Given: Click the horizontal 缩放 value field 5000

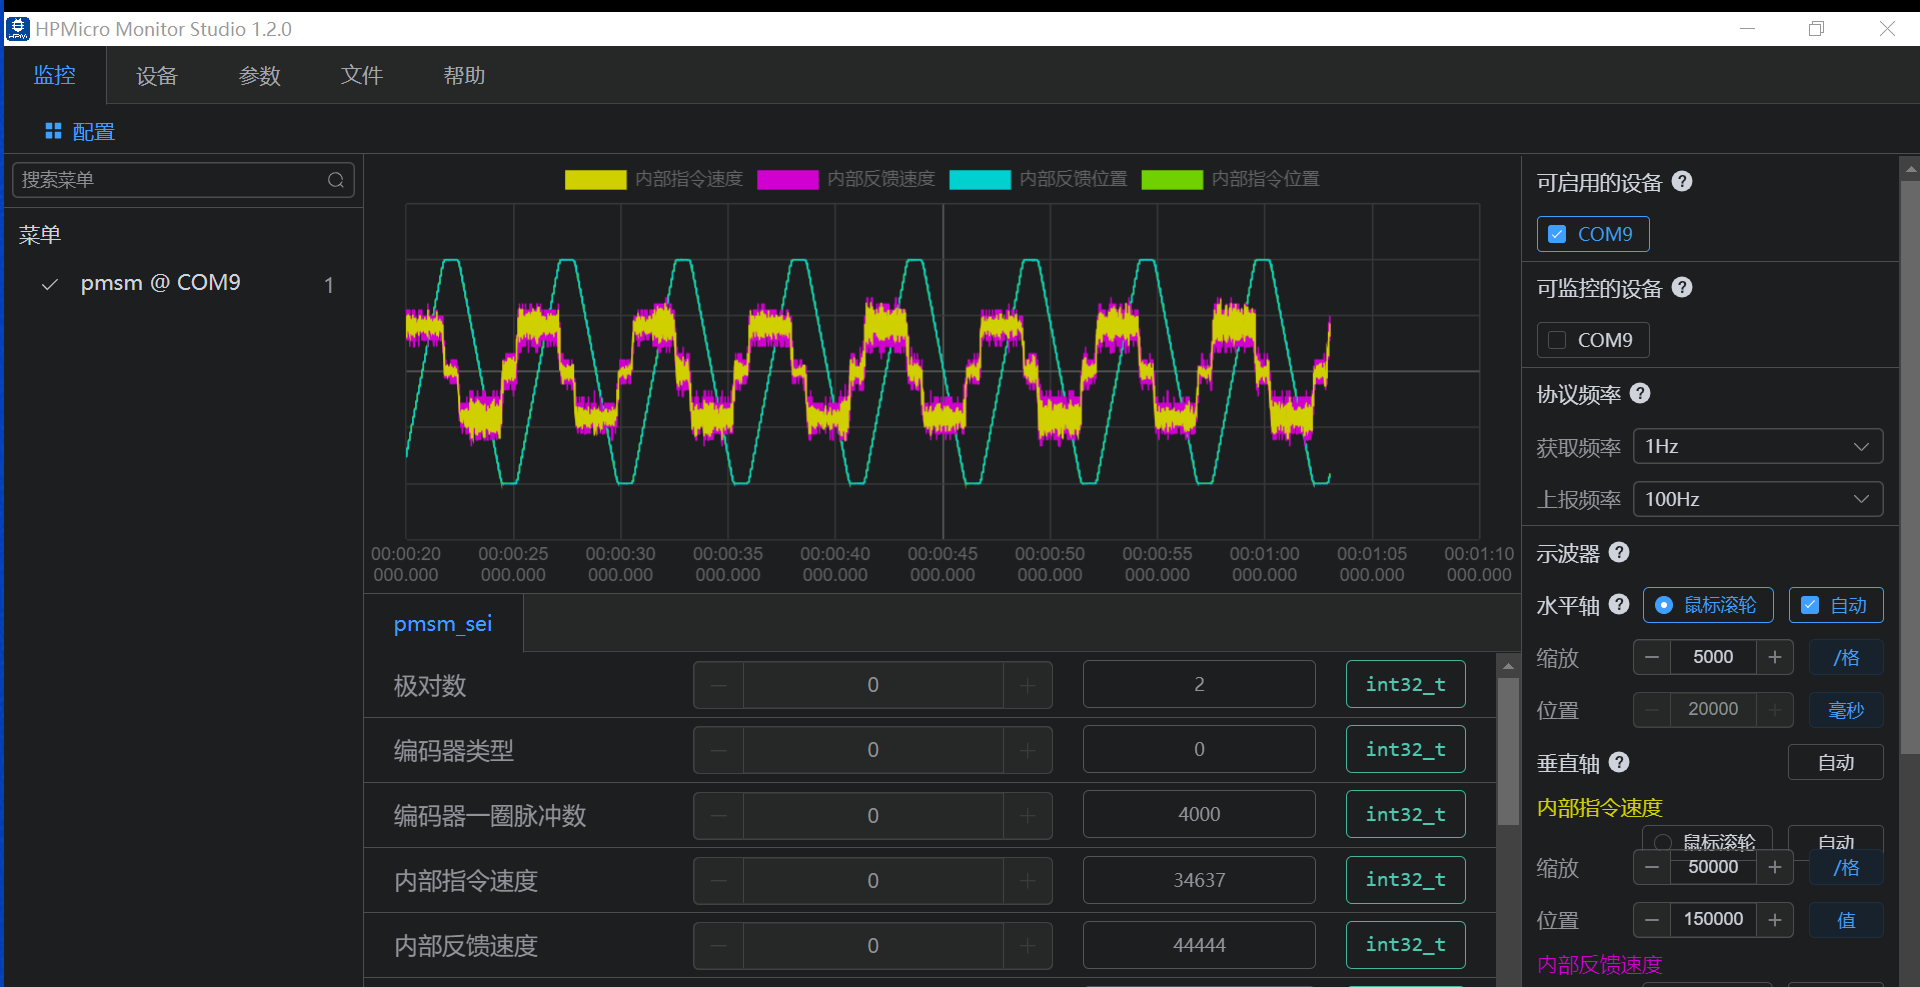Looking at the screenshot, I should (1713, 657).
